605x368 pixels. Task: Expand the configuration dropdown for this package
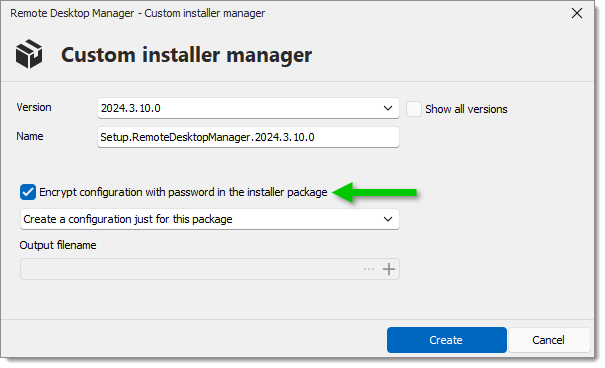click(210, 219)
